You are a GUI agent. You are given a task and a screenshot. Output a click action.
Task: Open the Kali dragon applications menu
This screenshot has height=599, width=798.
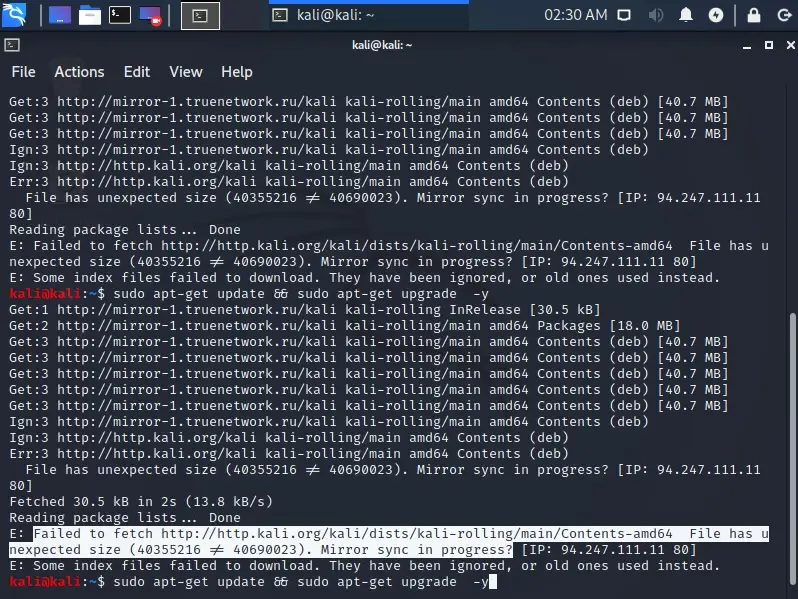(14, 15)
